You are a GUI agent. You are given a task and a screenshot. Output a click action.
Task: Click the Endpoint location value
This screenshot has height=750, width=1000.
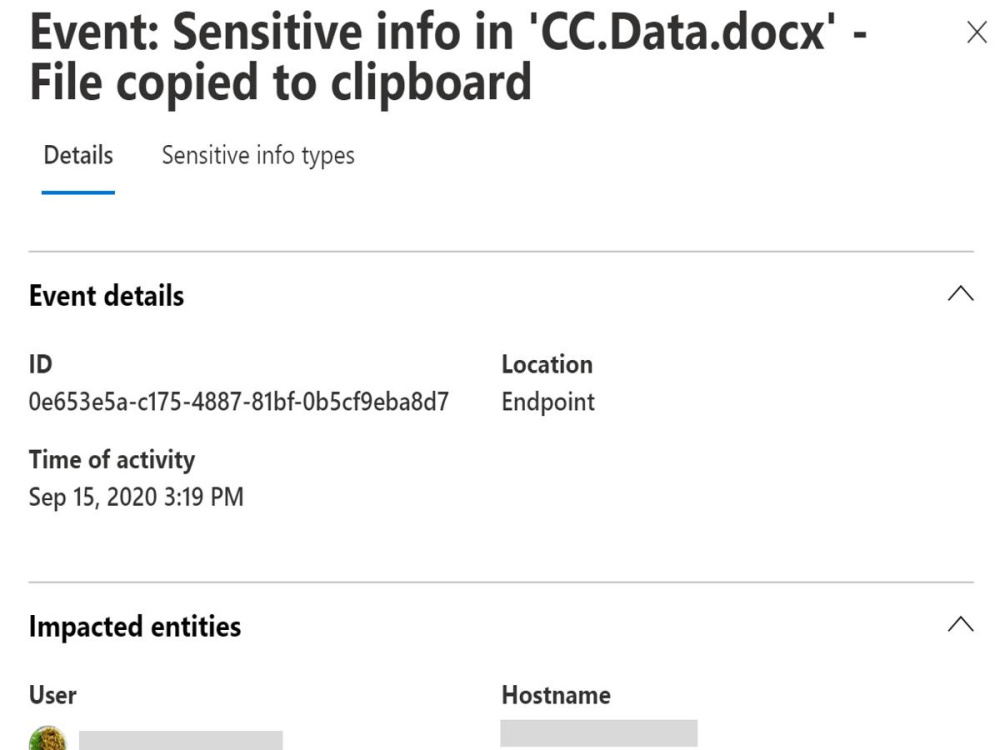[x=548, y=402]
